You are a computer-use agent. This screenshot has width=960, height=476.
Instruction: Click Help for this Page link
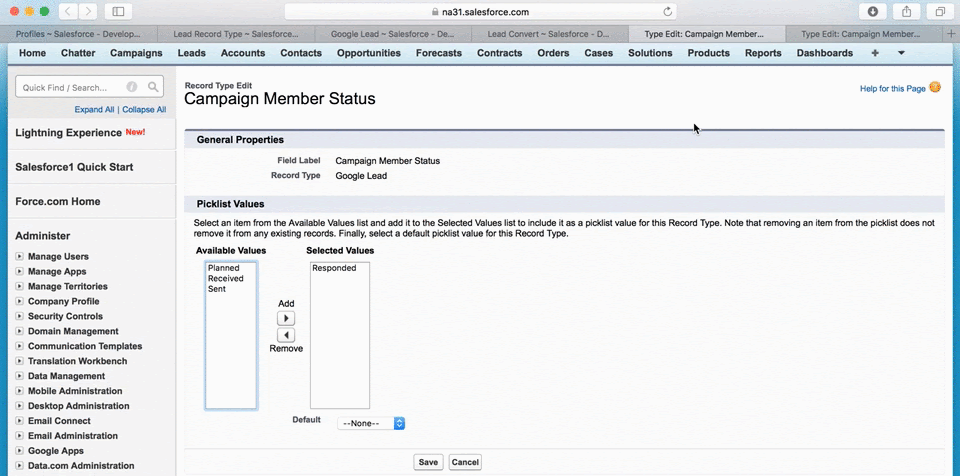(893, 89)
